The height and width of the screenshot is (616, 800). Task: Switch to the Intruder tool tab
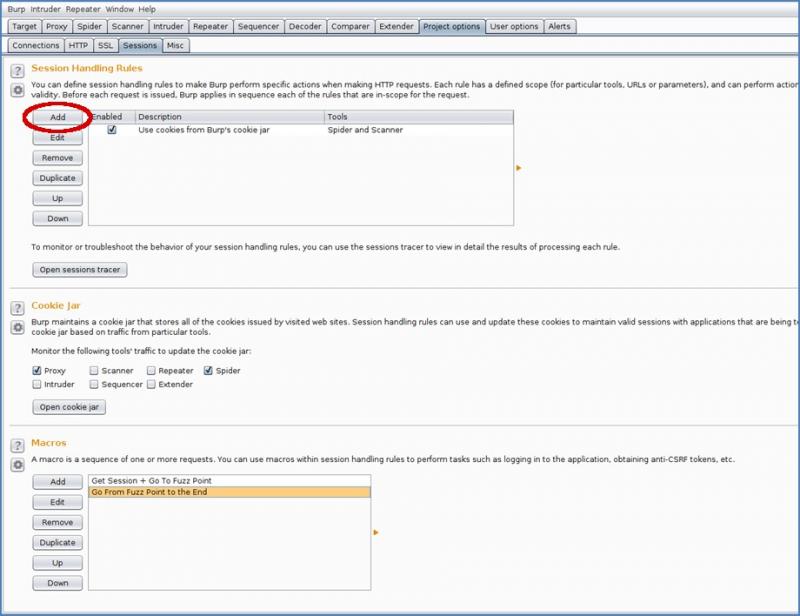[168, 27]
